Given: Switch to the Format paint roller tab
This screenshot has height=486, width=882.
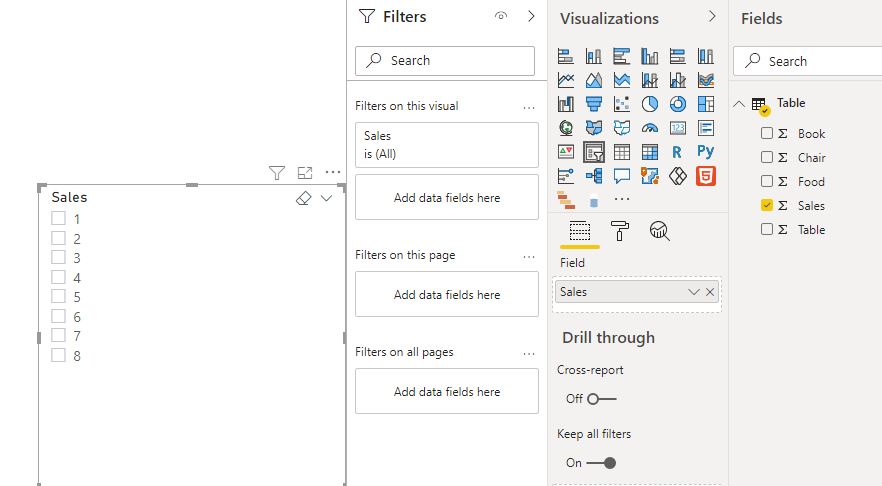Looking at the screenshot, I should tap(619, 231).
